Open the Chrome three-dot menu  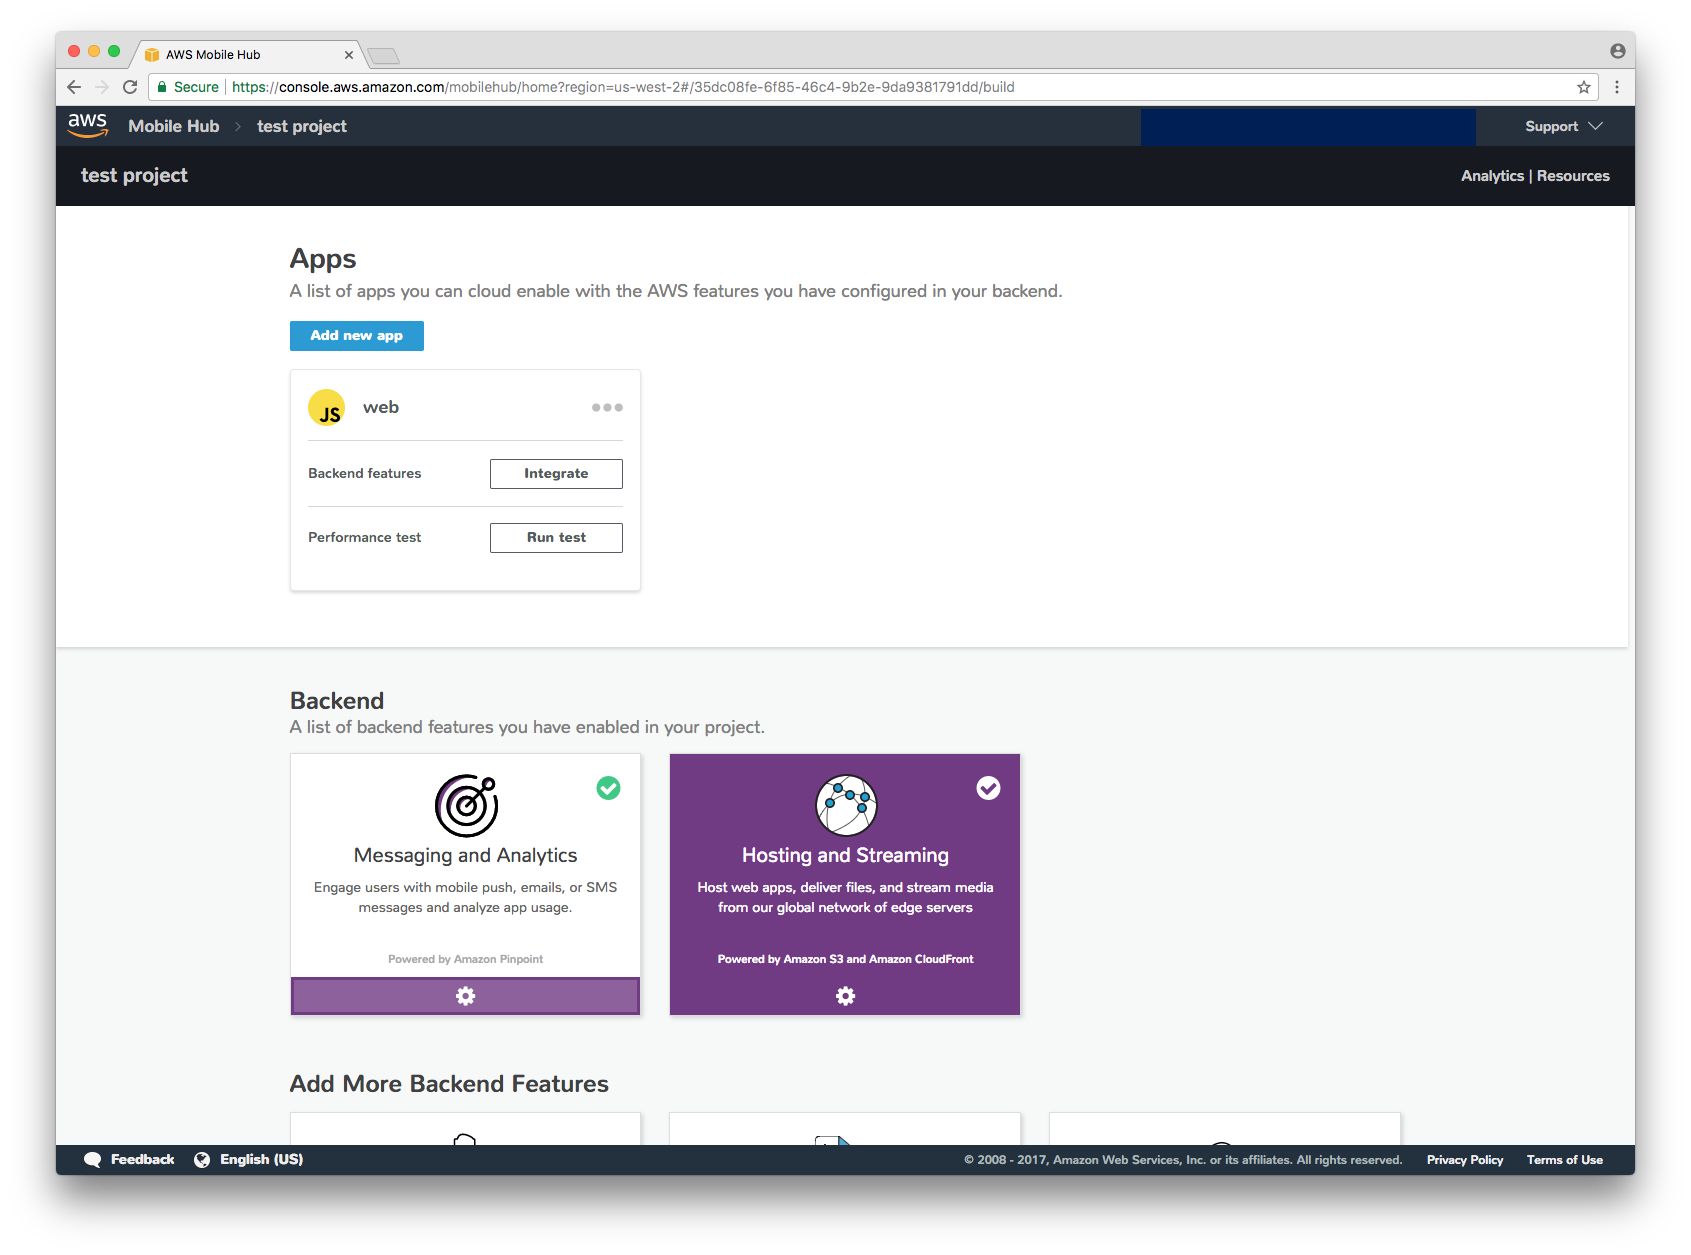1617,87
